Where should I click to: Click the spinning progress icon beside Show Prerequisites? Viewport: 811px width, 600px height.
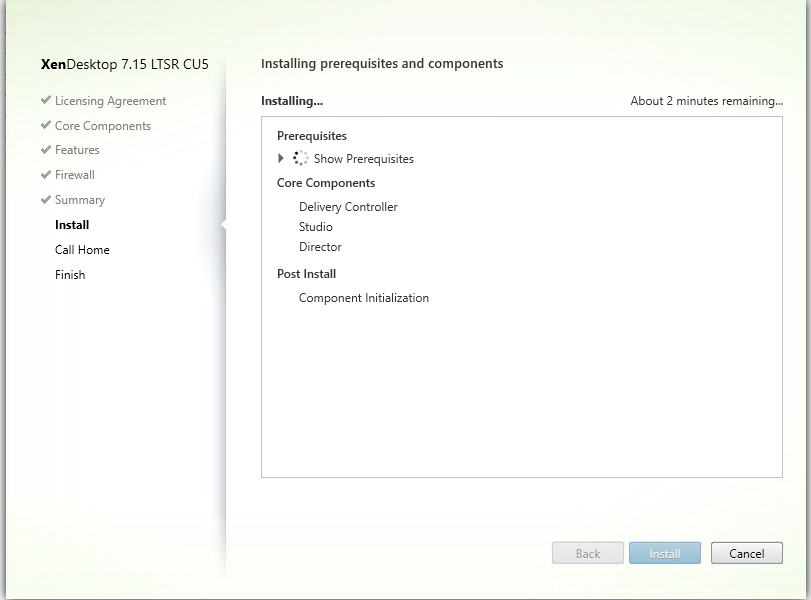301,158
